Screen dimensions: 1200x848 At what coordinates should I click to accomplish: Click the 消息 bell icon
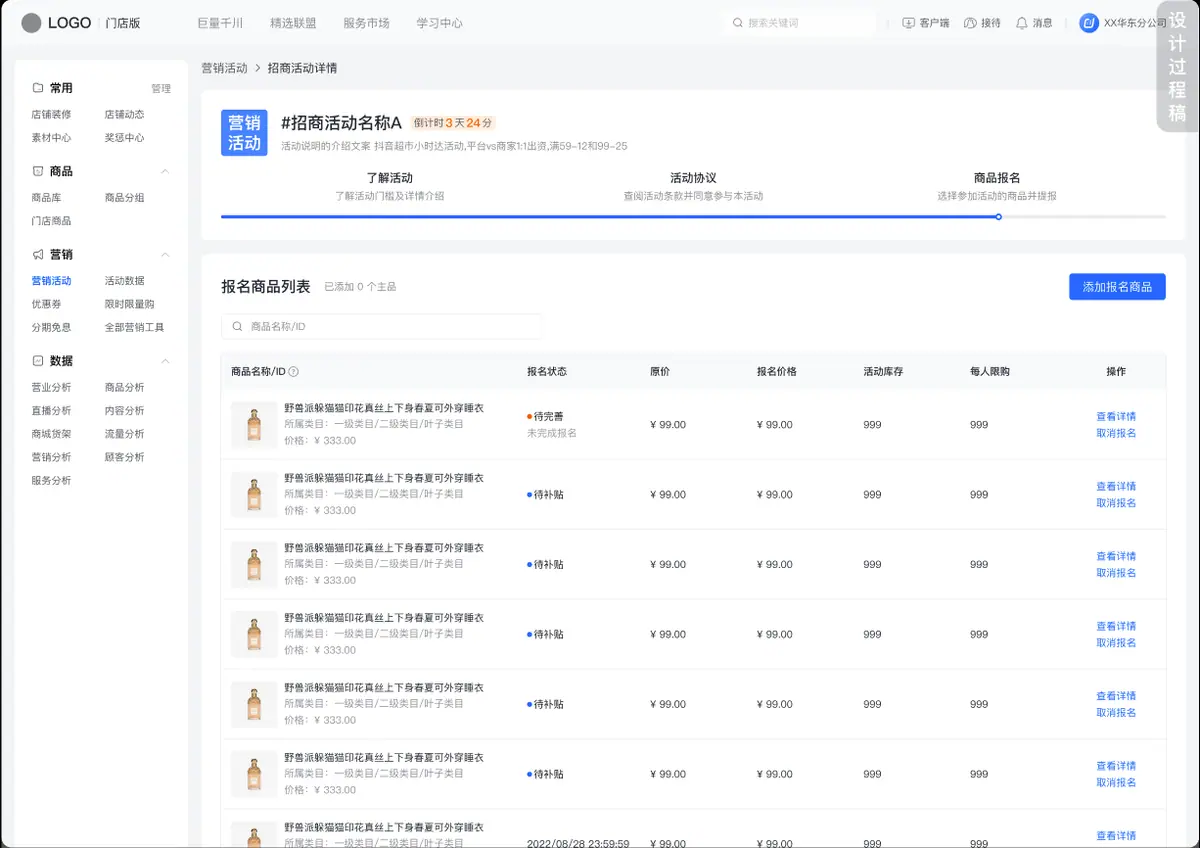tap(1022, 23)
